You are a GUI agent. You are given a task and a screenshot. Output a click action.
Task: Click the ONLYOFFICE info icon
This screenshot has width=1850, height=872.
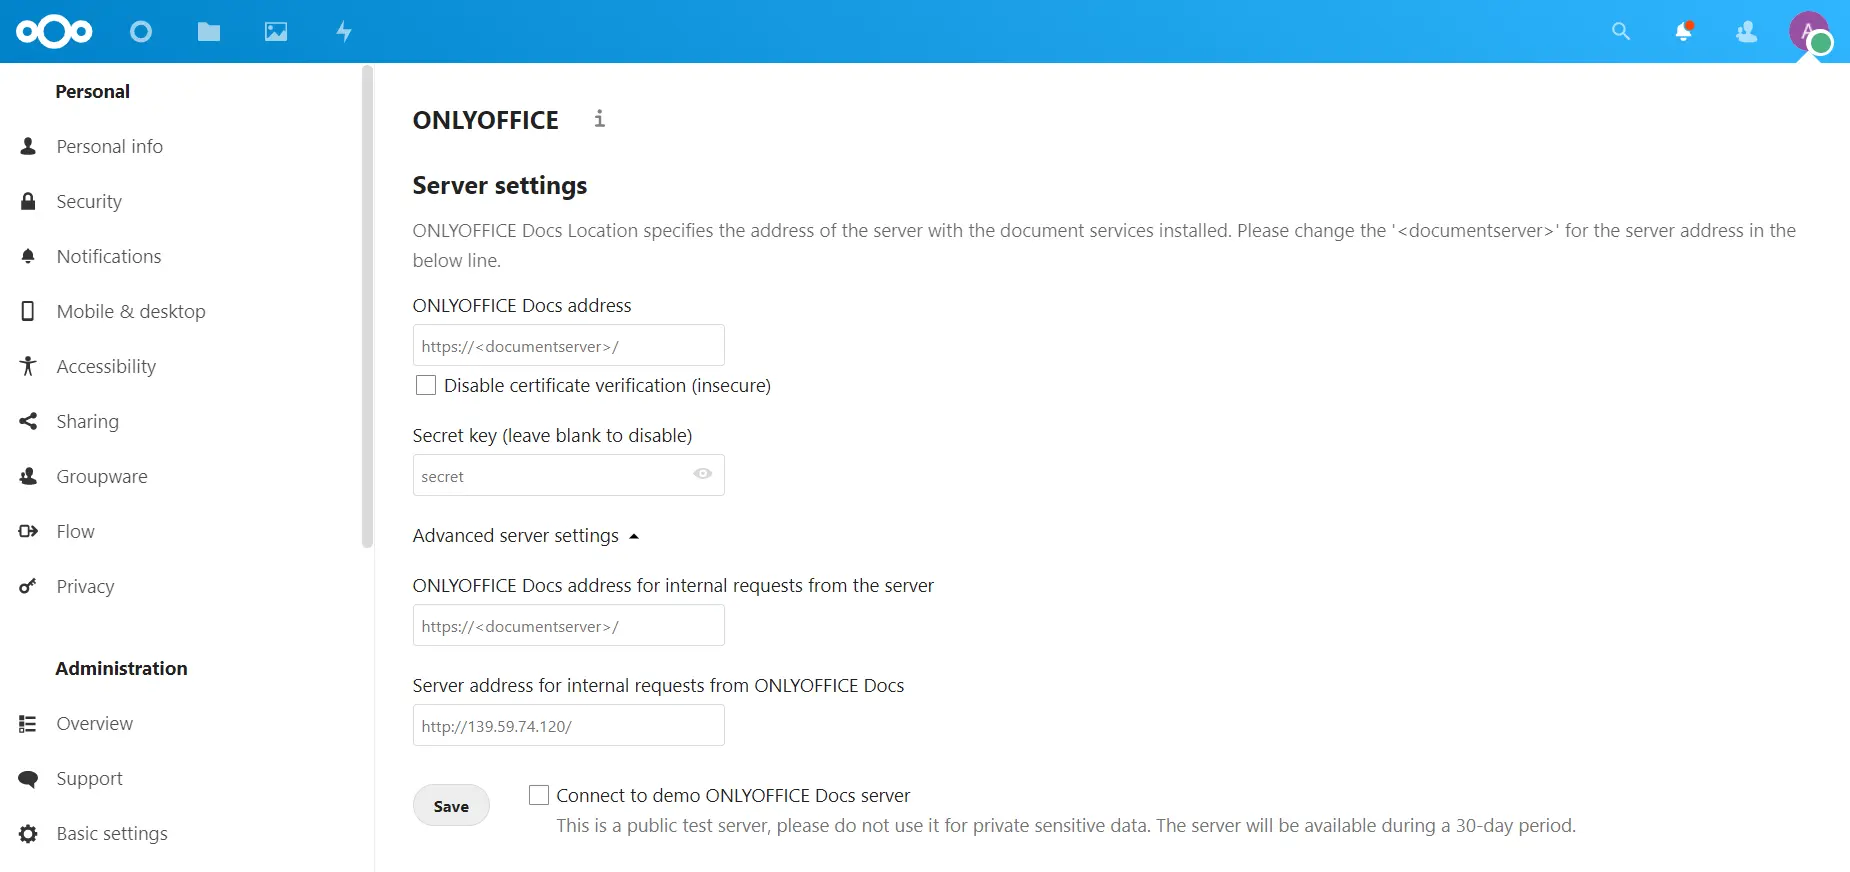click(599, 118)
